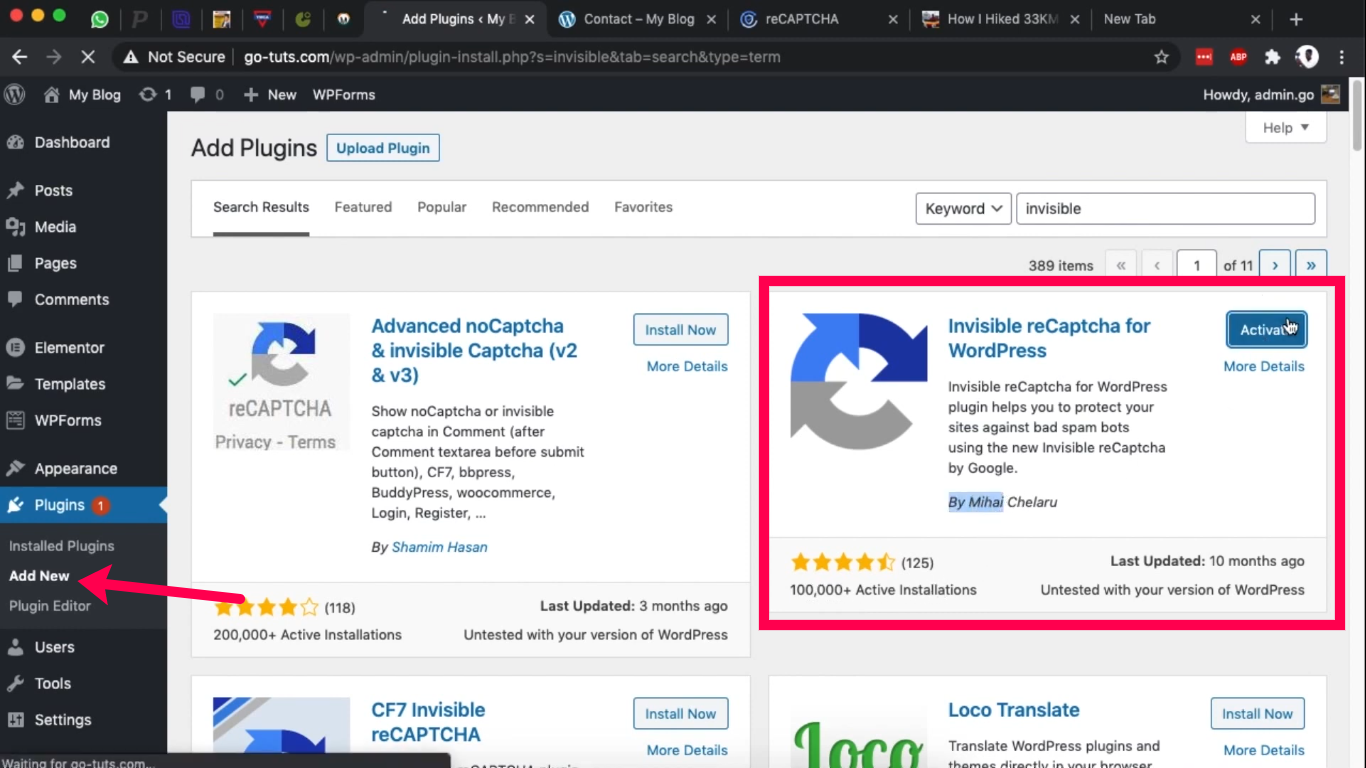The height and width of the screenshot is (768, 1366).
Task: Click the My Blog home icon
Action: tap(52, 95)
